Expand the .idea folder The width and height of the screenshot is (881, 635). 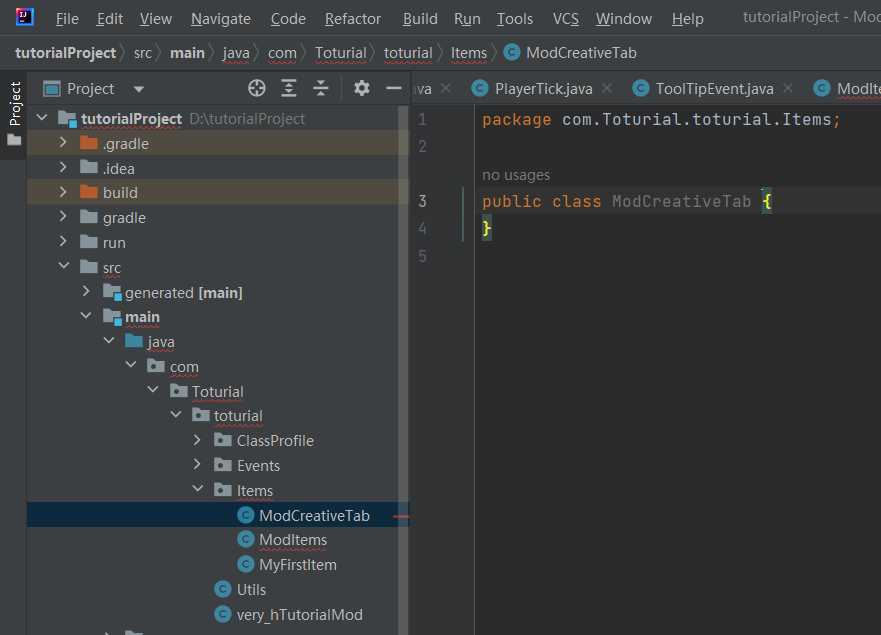pyautogui.click(x=63, y=167)
